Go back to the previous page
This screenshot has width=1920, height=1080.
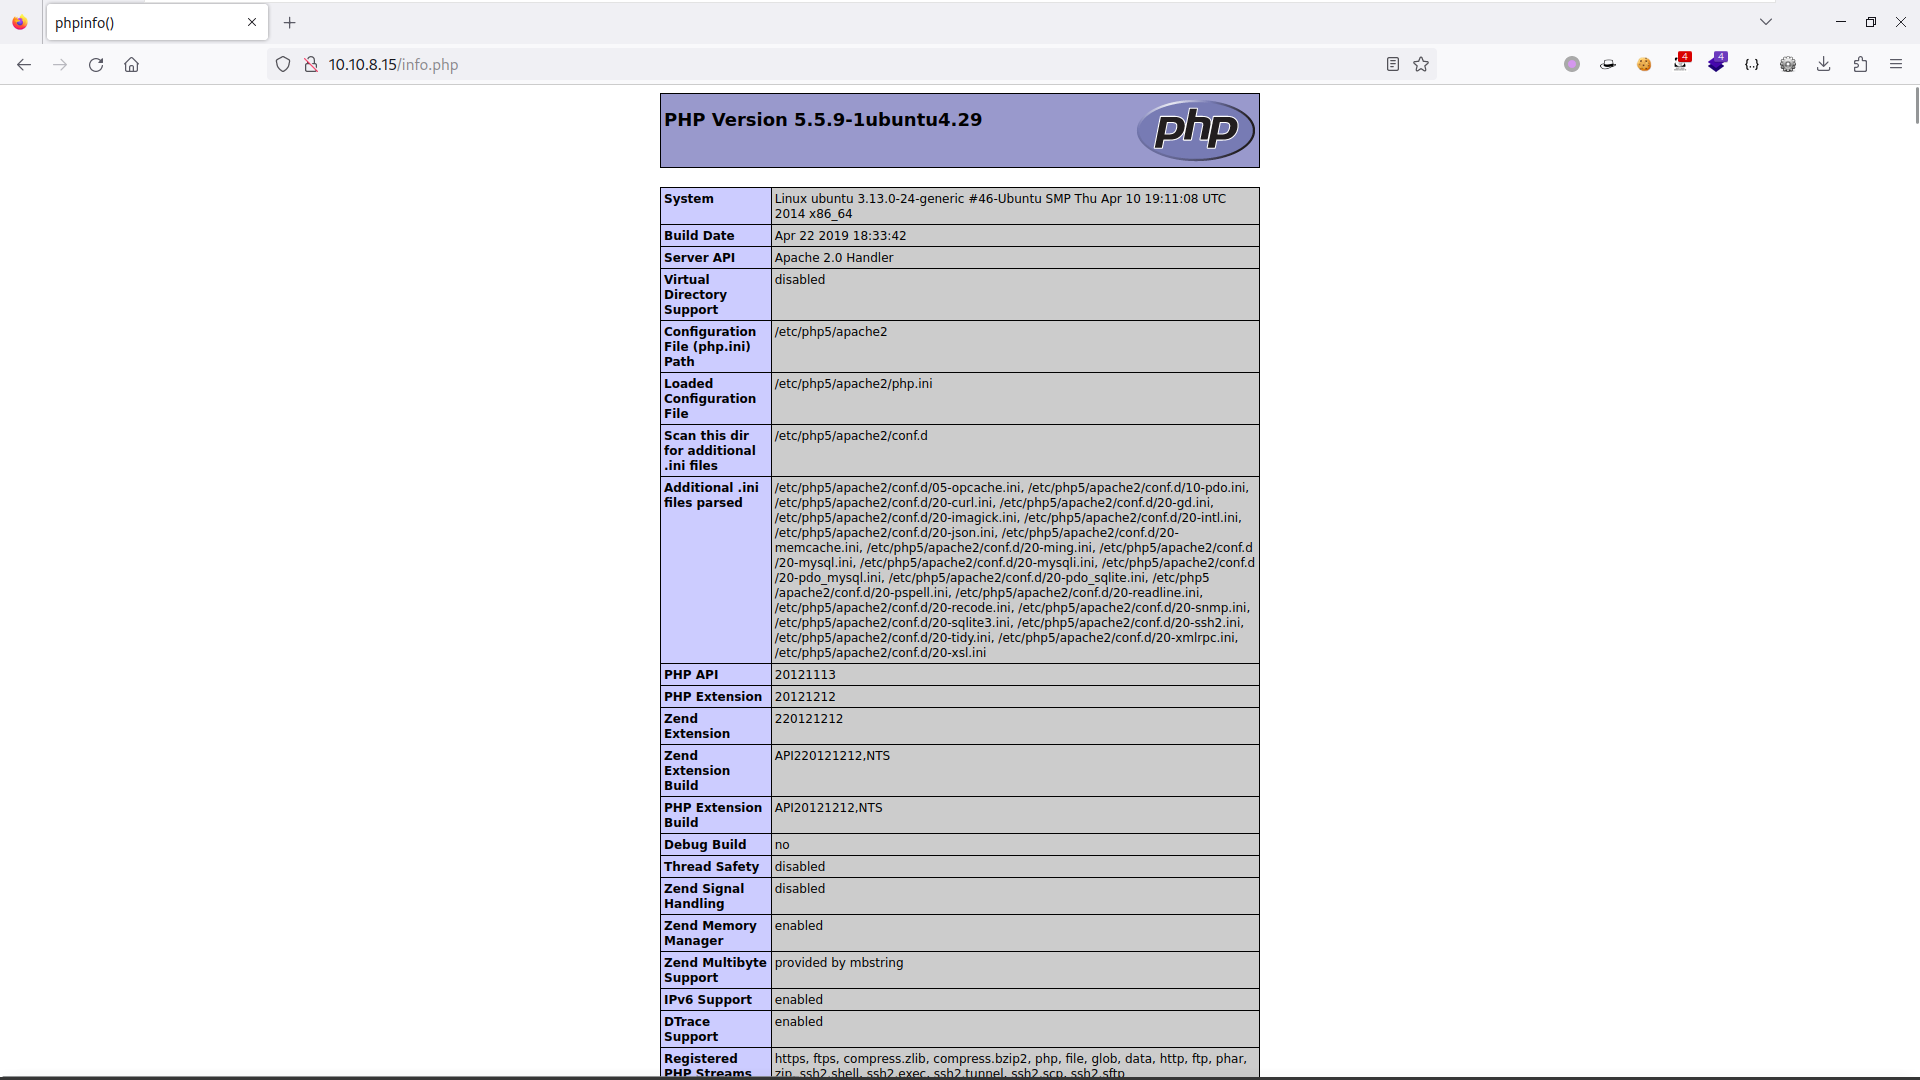[x=24, y=64]
